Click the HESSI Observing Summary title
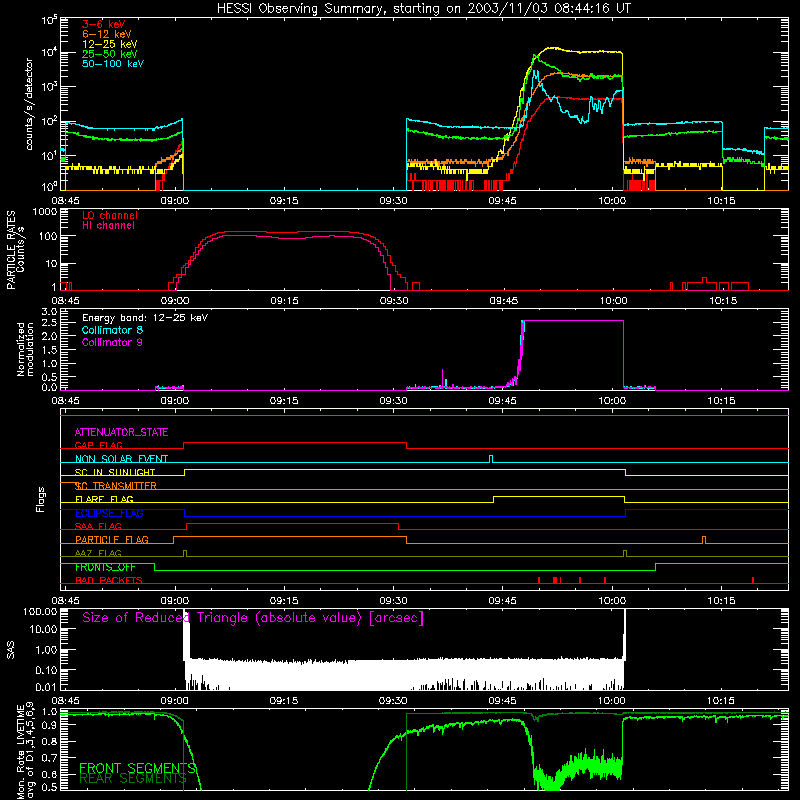The image size is (800, 800). (x=423, y=8)
